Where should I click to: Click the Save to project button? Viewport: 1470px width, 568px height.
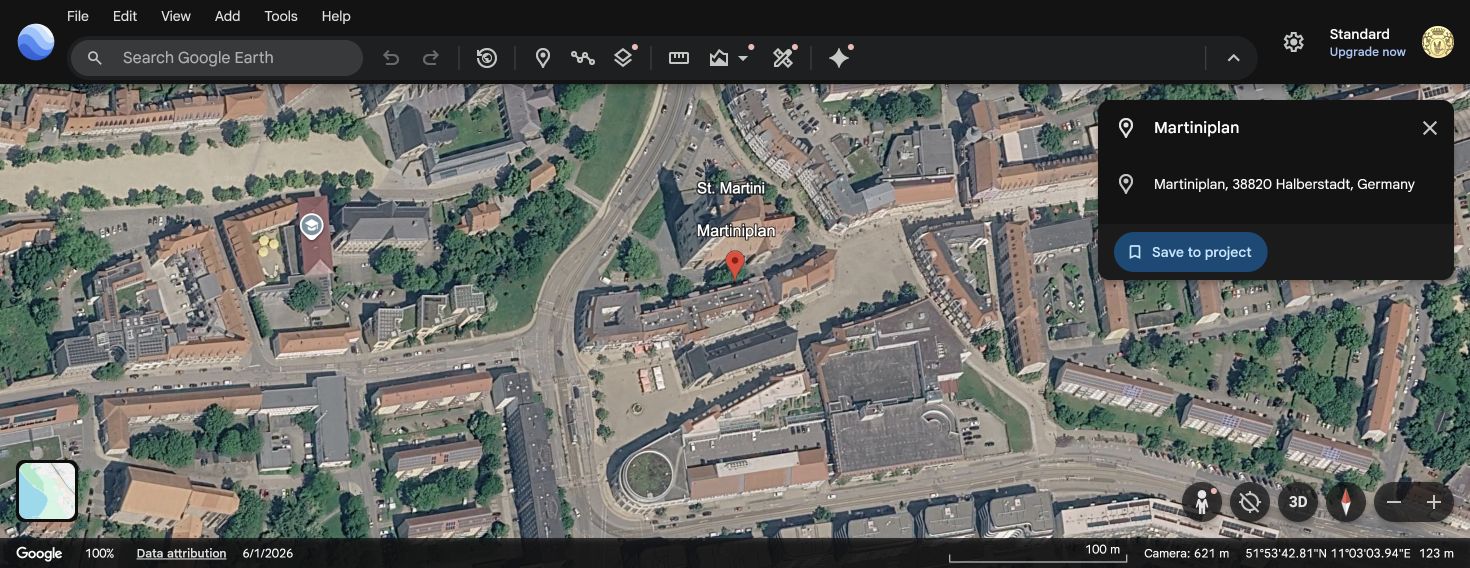1190,252
